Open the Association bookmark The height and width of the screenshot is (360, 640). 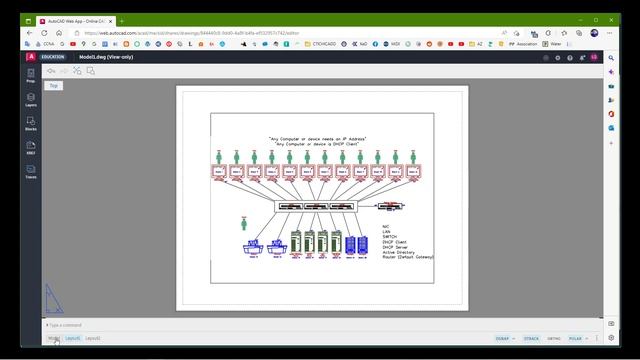tap(523, 44)
